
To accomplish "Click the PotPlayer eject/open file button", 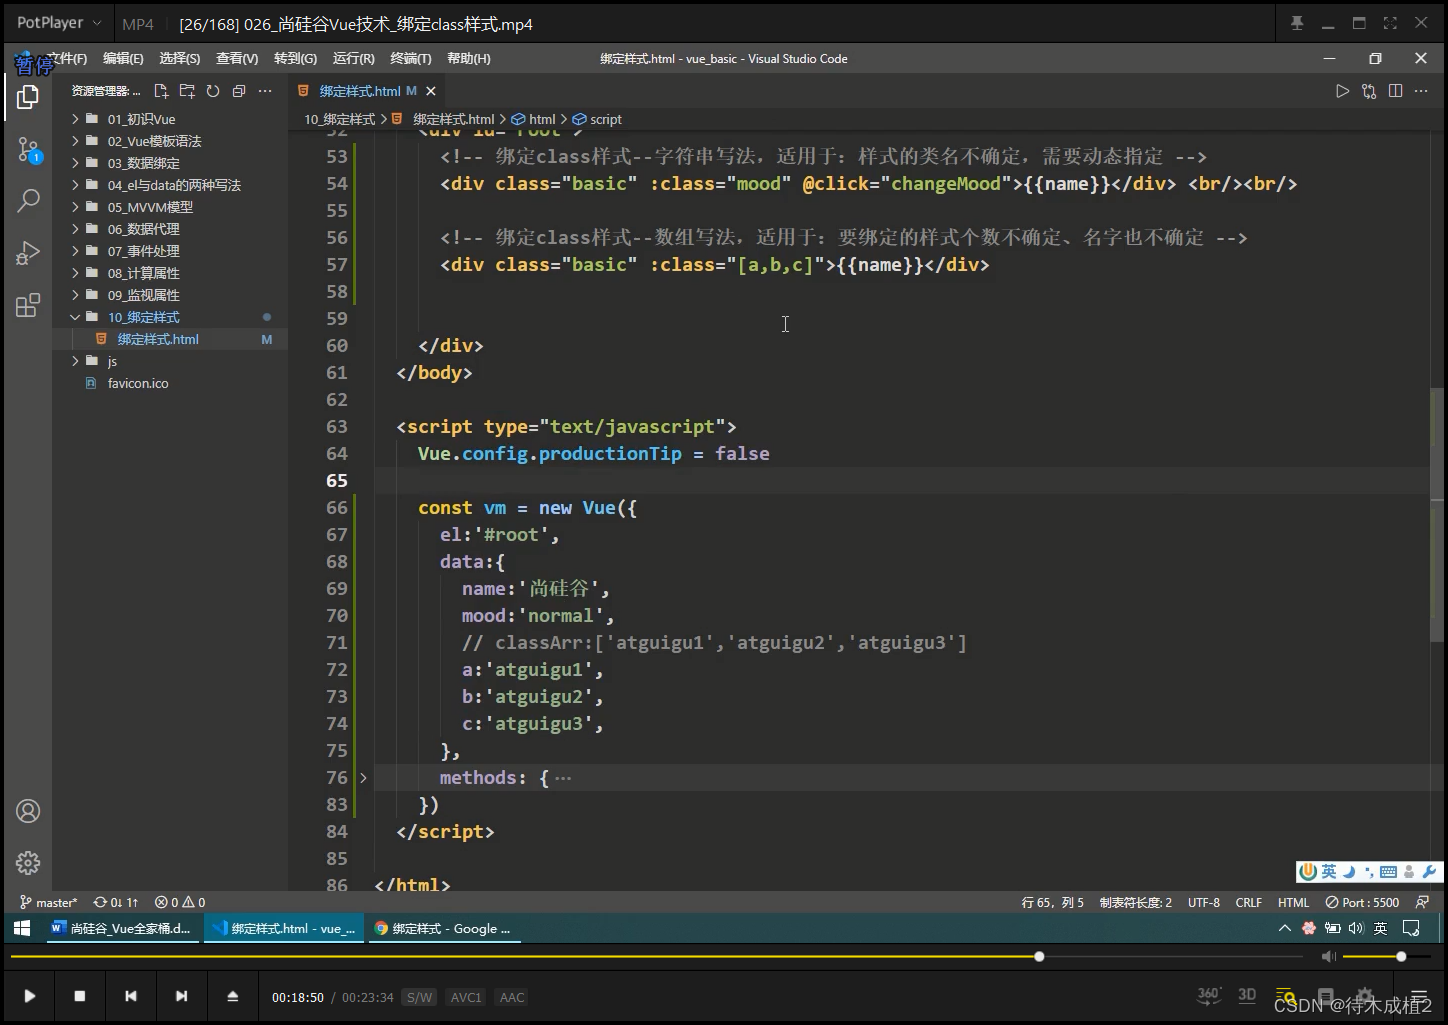I will click(233, 996).
